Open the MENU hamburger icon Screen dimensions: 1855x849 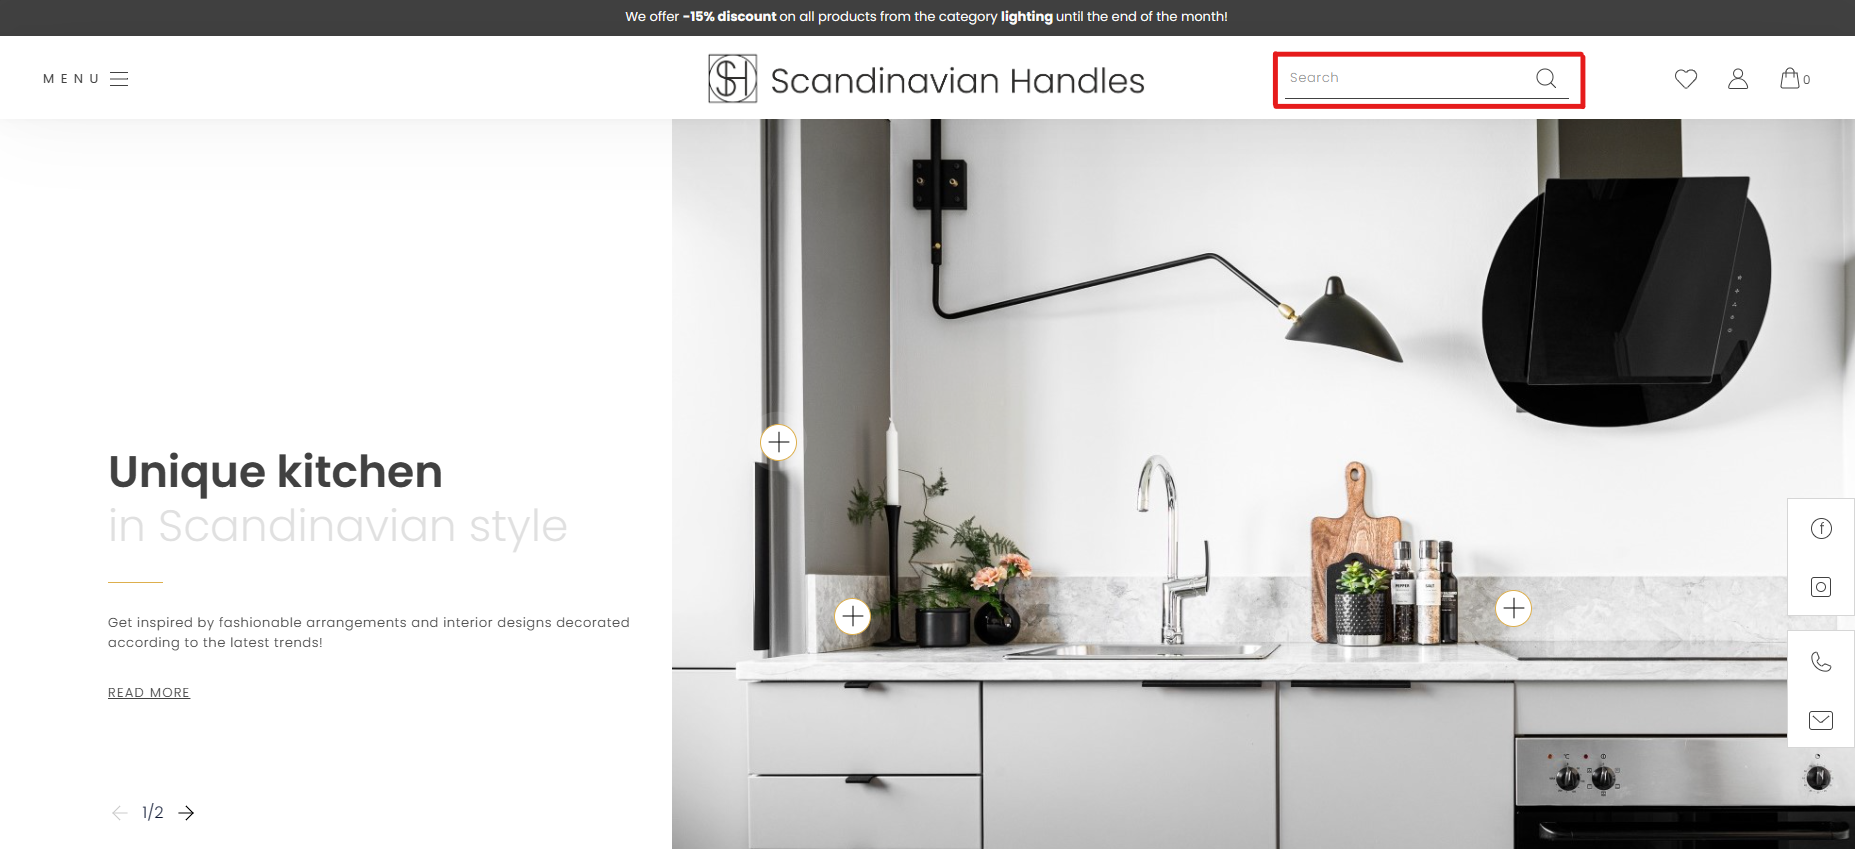coord(119,79)
